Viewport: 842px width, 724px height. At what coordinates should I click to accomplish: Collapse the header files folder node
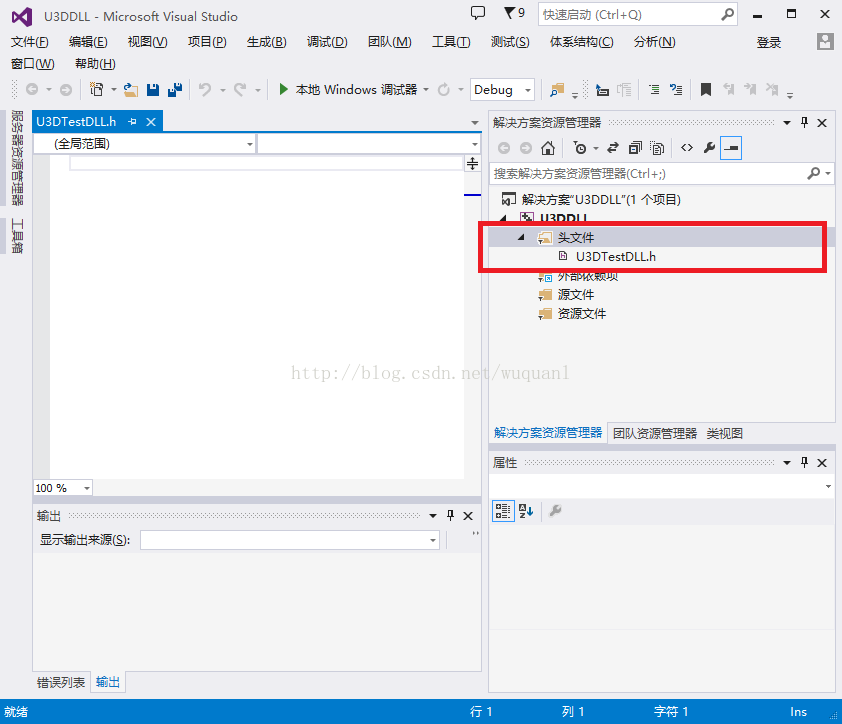520,237
